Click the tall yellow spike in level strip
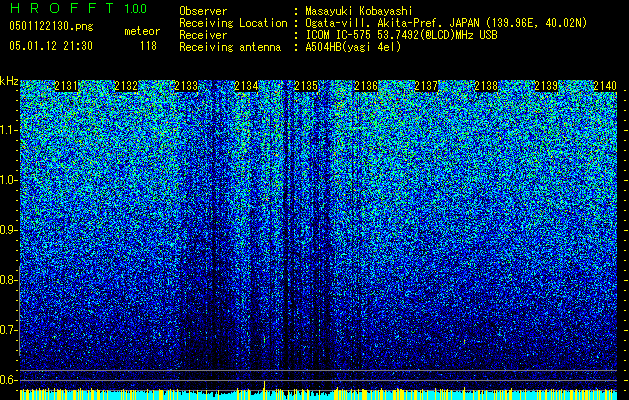The height and width of the screenshot is (400, 629). (264, 390)
